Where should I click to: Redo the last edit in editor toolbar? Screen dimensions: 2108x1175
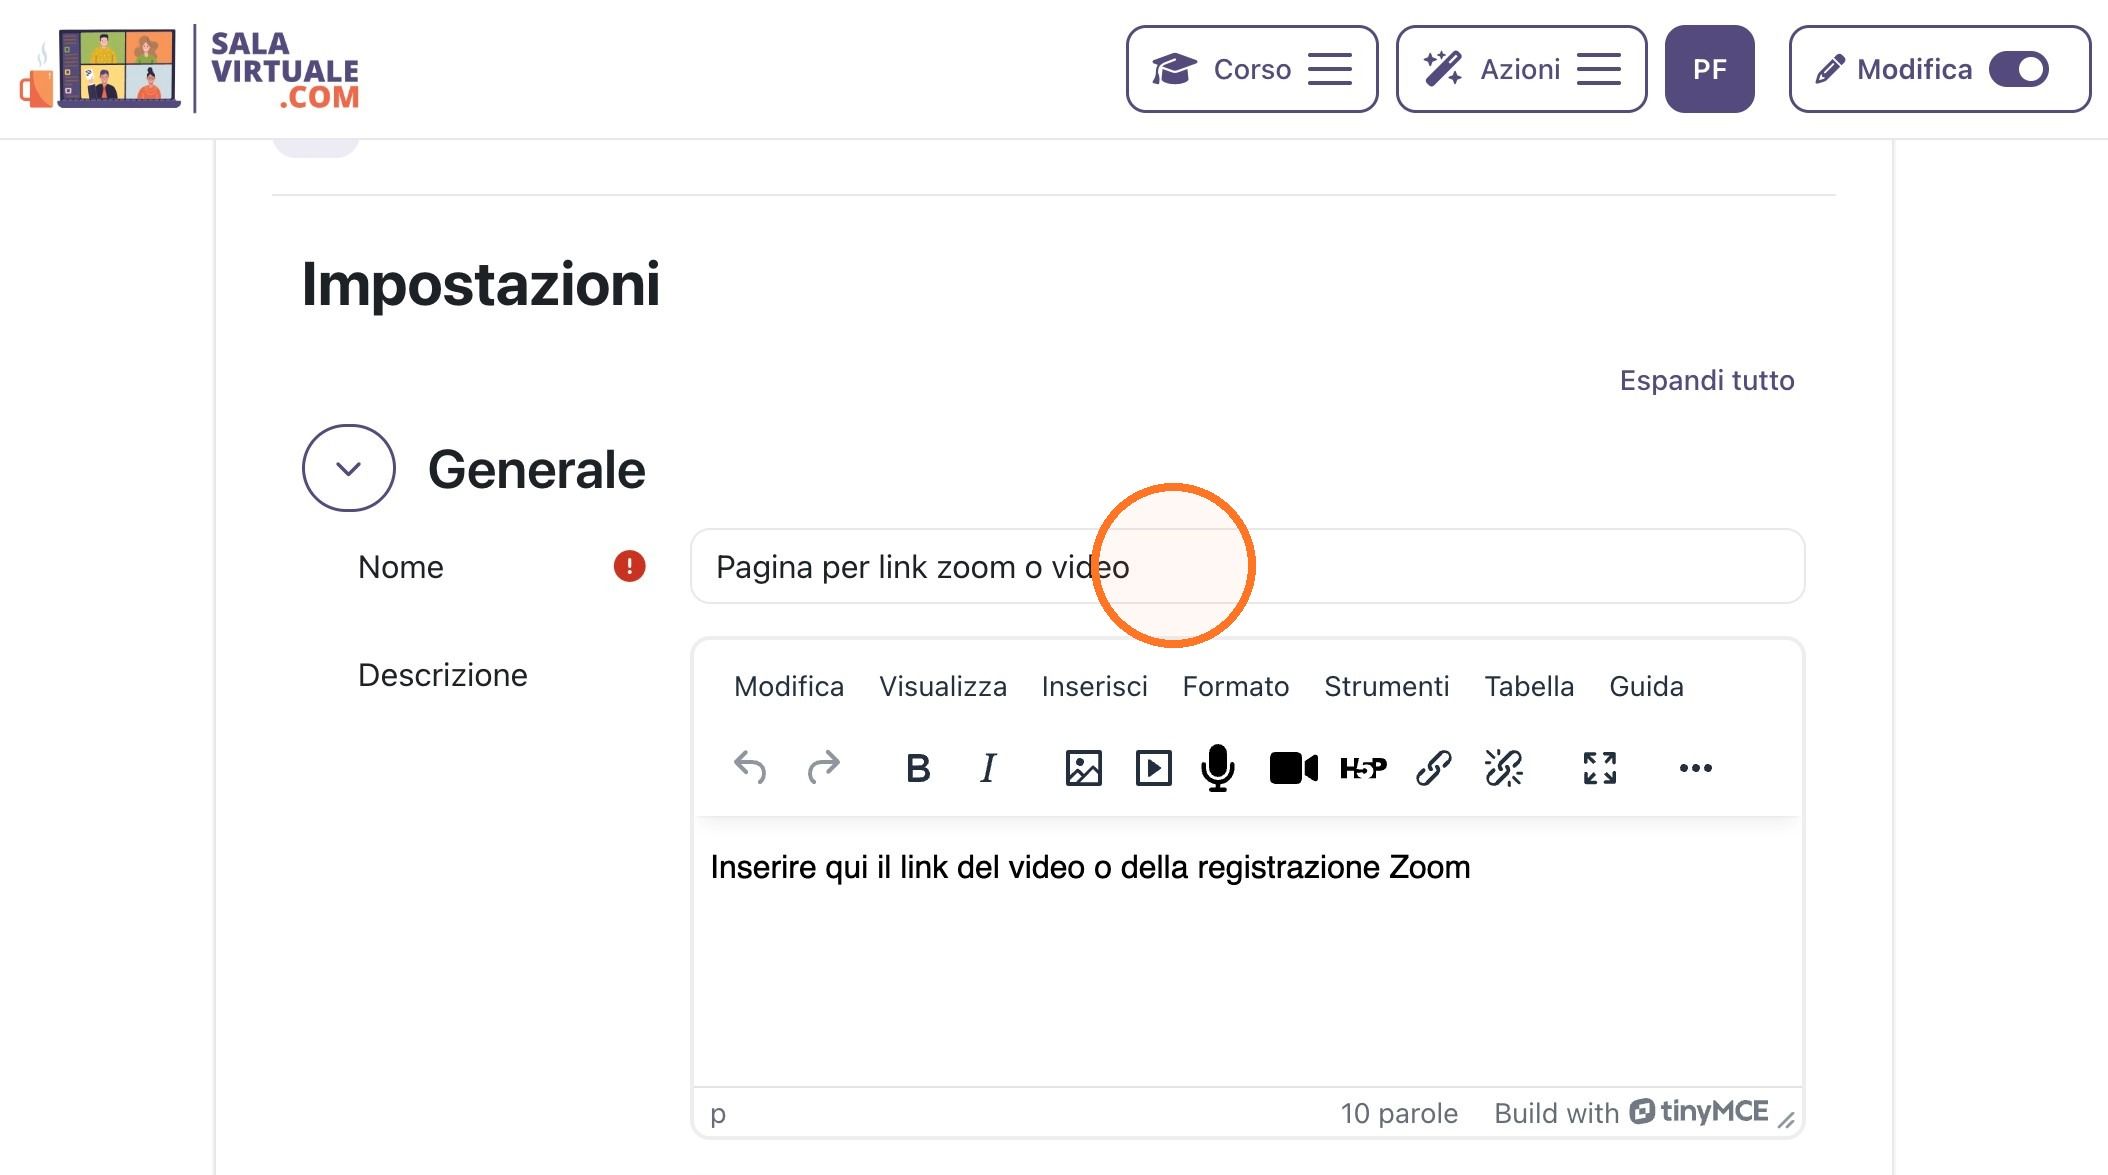[823, 768]
